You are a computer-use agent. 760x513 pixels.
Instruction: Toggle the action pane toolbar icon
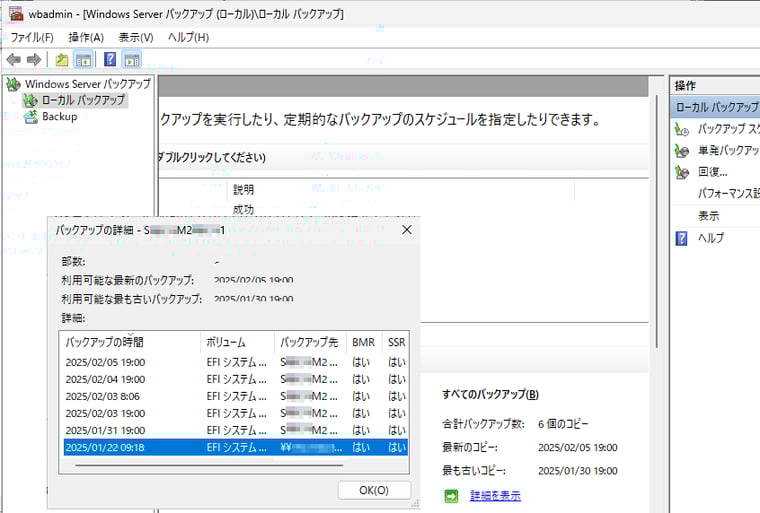click(132, 59)
